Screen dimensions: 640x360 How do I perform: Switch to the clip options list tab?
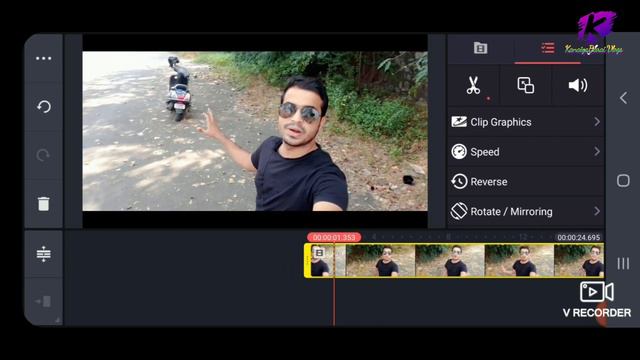click(547, 48)
